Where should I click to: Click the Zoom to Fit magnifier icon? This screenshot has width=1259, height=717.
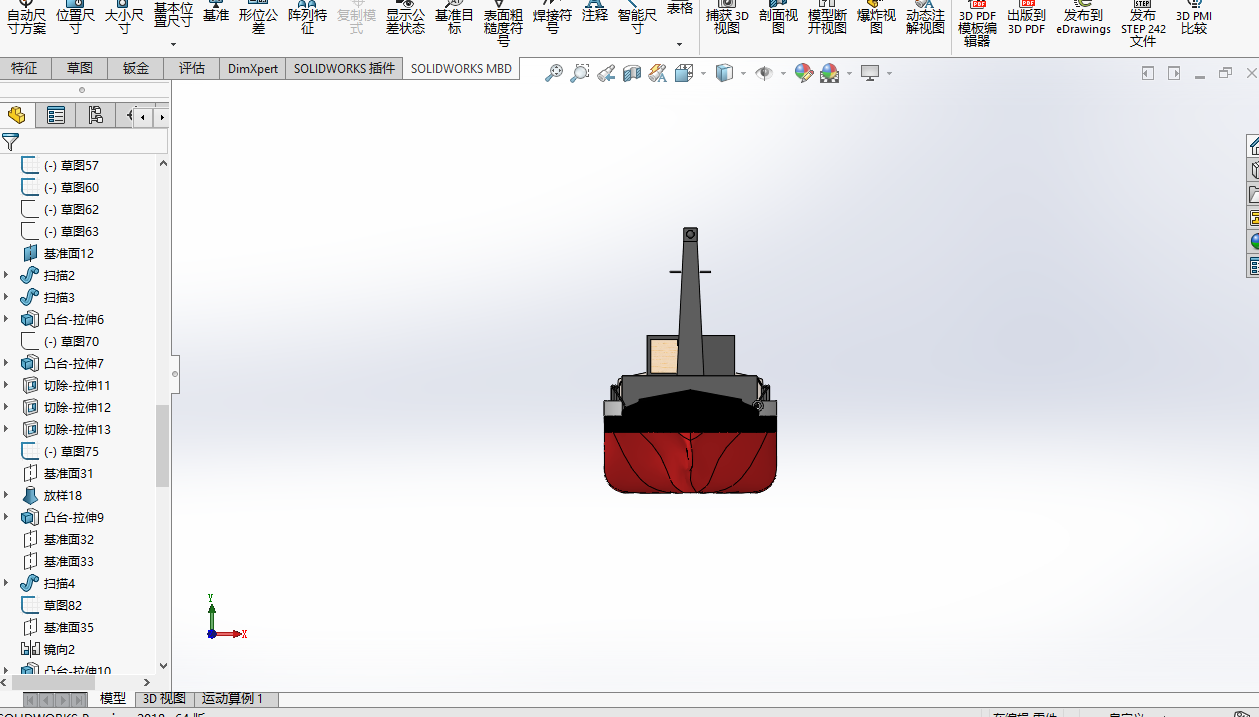[554, 73]
